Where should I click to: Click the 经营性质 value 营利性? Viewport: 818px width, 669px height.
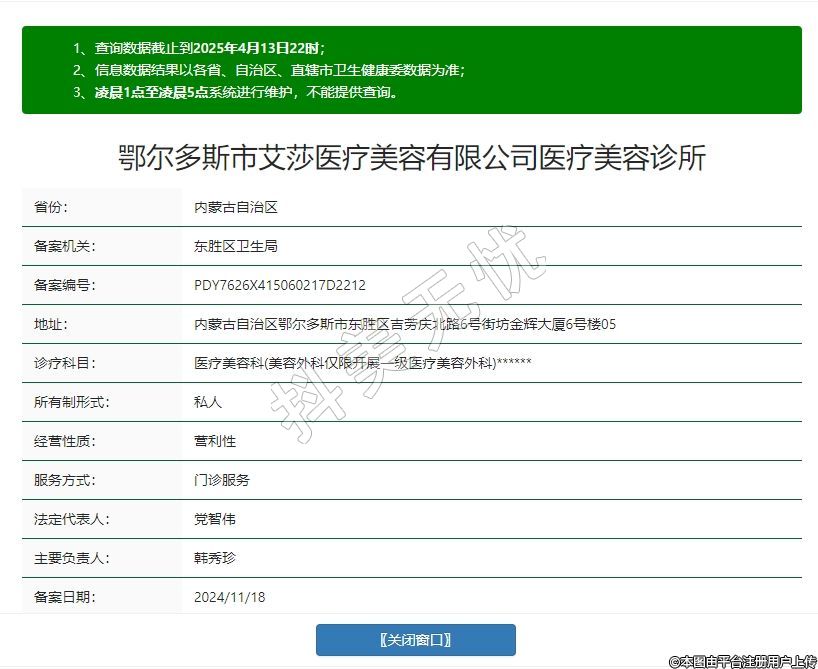[215, 441]
